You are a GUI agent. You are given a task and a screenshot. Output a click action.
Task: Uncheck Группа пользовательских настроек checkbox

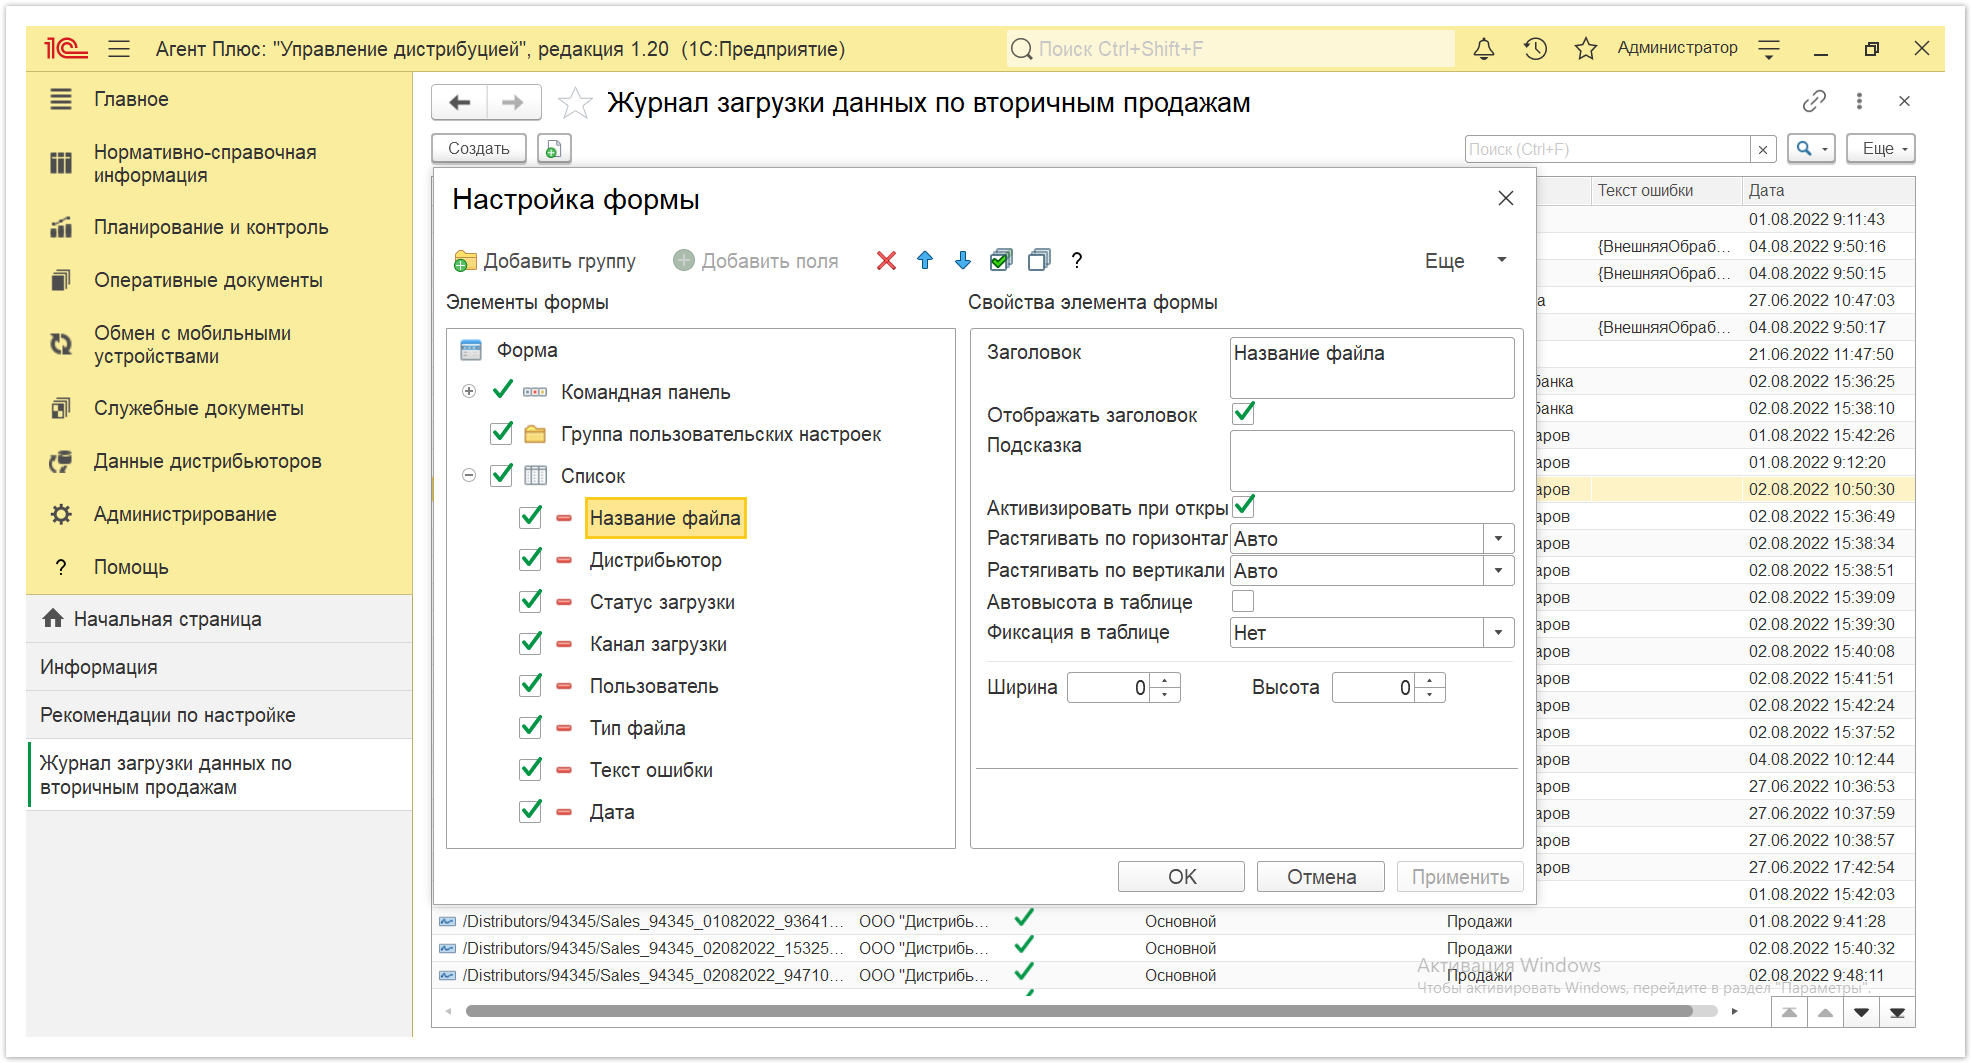(502, 433)
